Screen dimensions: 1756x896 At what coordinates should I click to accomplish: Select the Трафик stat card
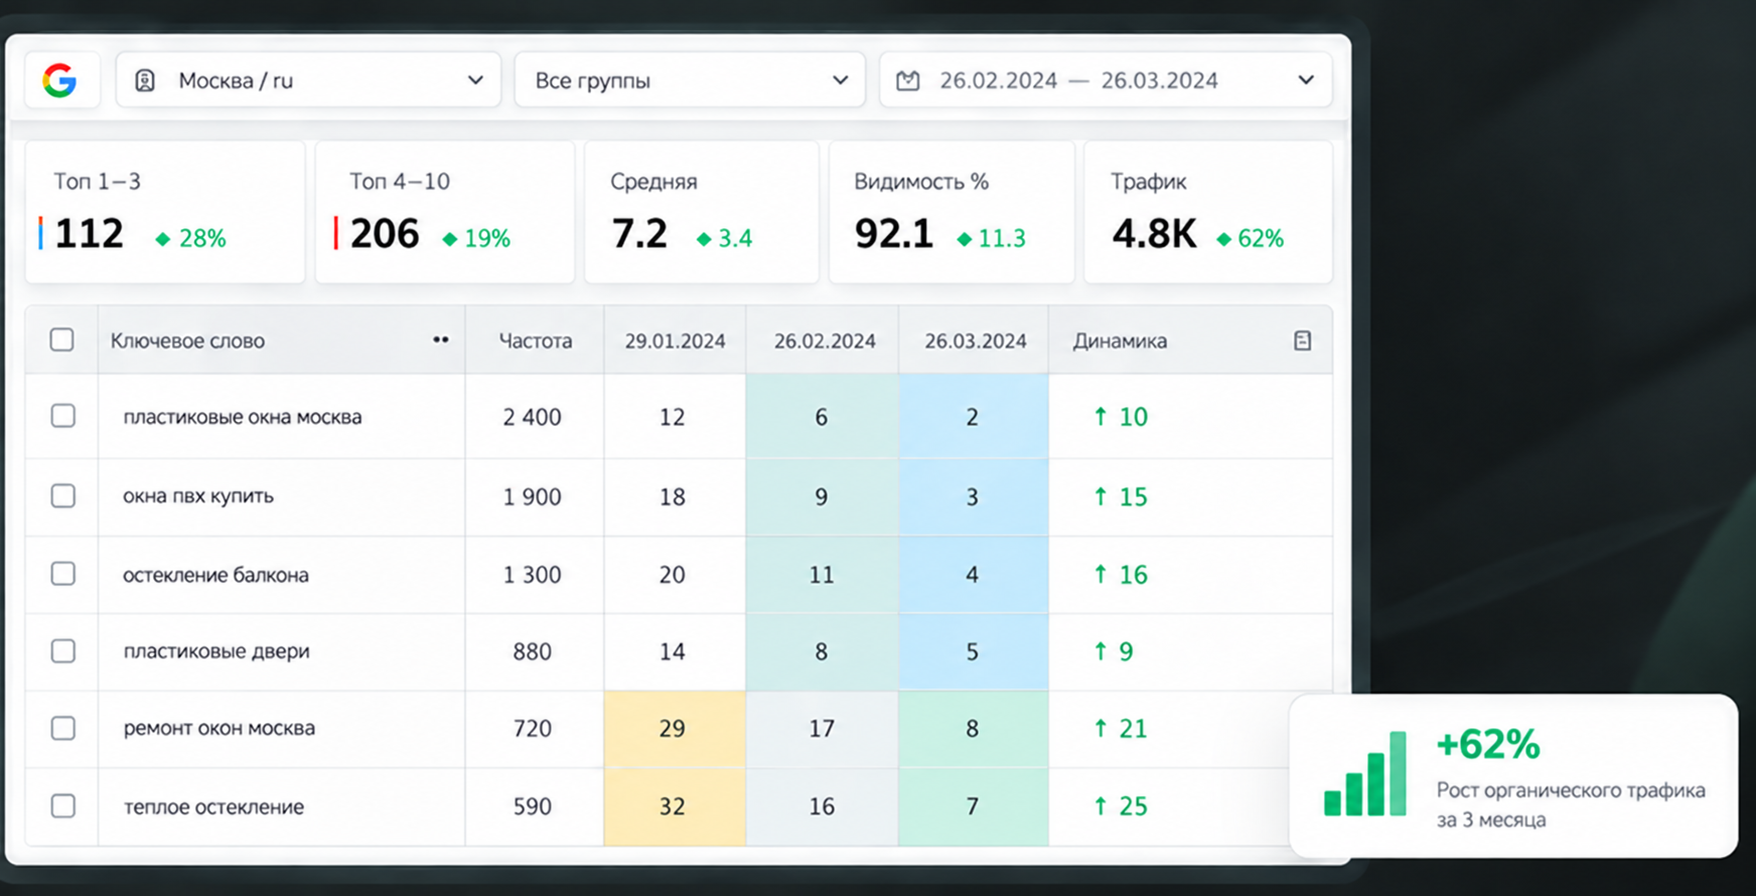(1208, 212)
